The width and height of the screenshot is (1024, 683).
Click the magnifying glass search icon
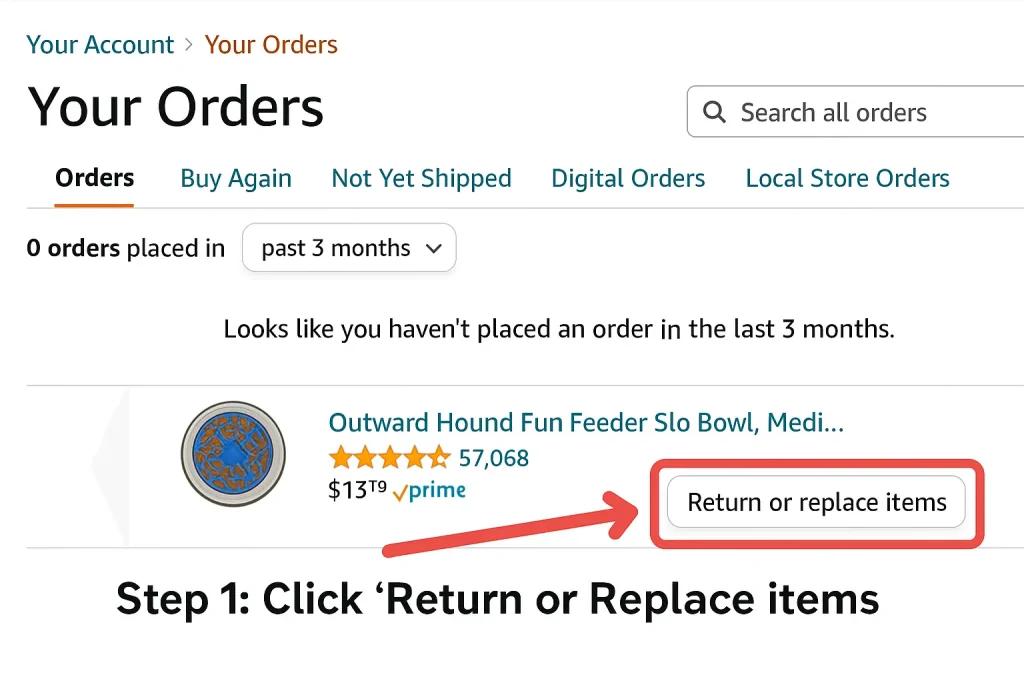(714, 112)
